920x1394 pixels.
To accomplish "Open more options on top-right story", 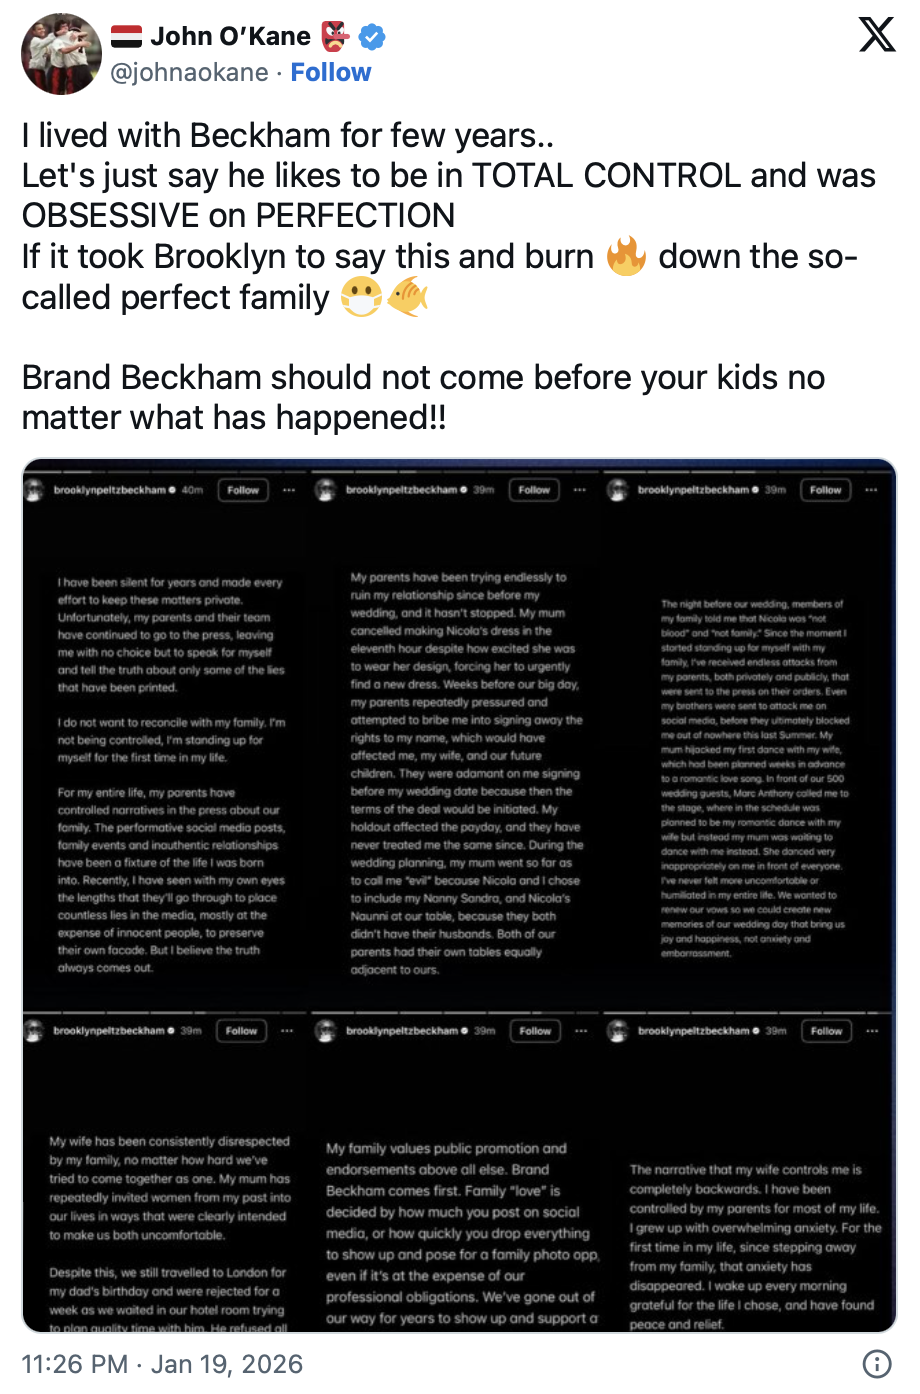I will pyautogui.click(x=871, y=490).
